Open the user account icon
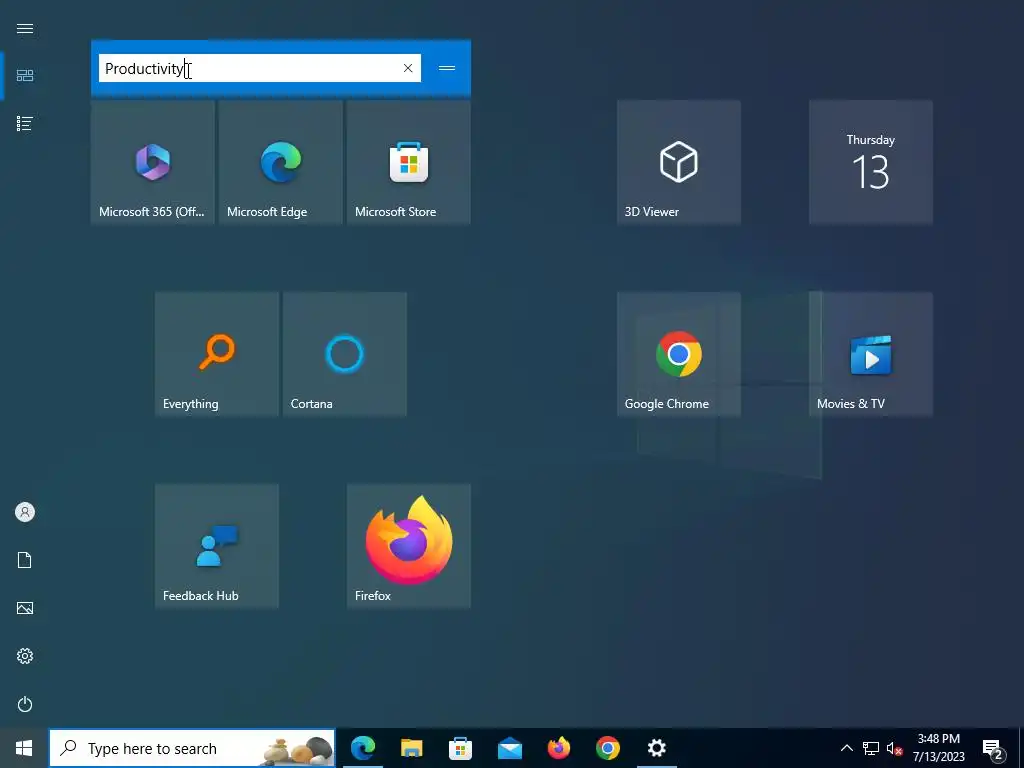1024x768 pixels. click(25, 512)
